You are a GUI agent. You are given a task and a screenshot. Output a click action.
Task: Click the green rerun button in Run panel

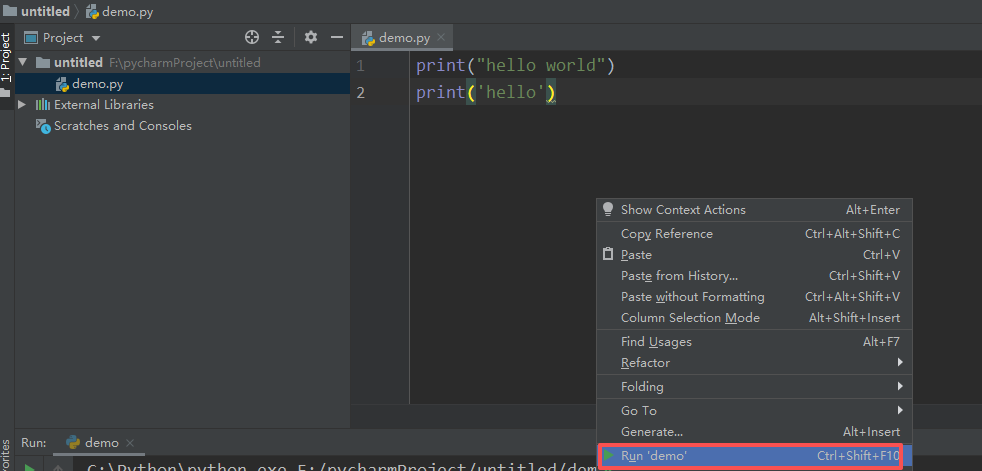click(29, 466)
